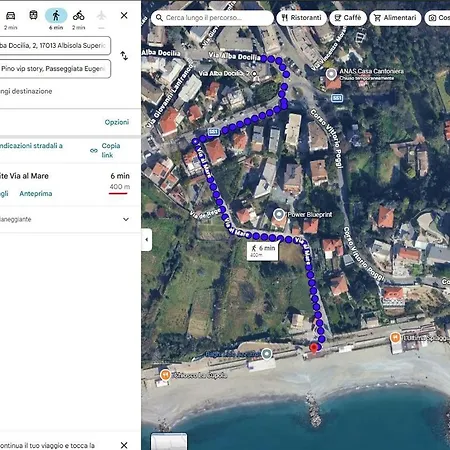Screen dimensions: 450x450
Task: Collapse the side panel with arrow tab
Action: tap(147, 239)
